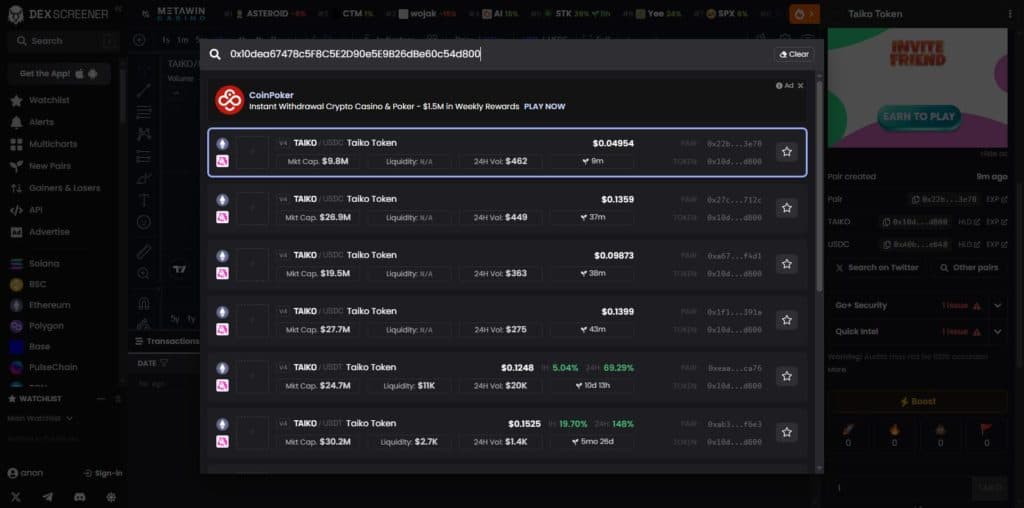Click the Other pairs button

click(x=969, y=268)
